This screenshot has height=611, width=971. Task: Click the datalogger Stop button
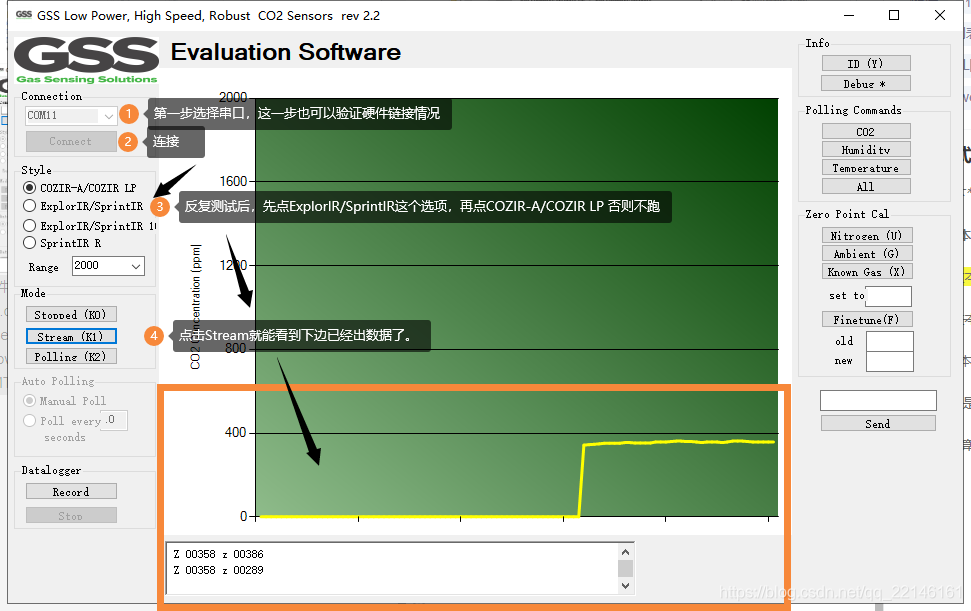tap(71, 515)
